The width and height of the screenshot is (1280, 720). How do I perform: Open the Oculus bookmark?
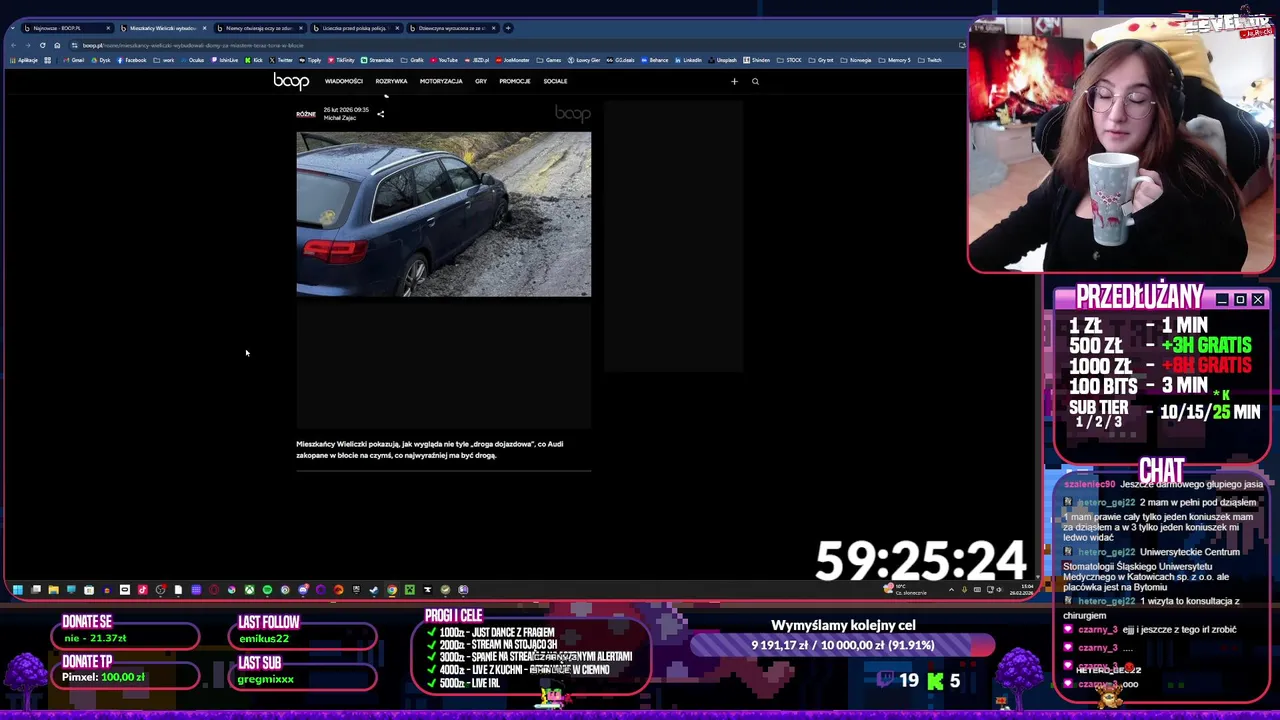point(192,60)
